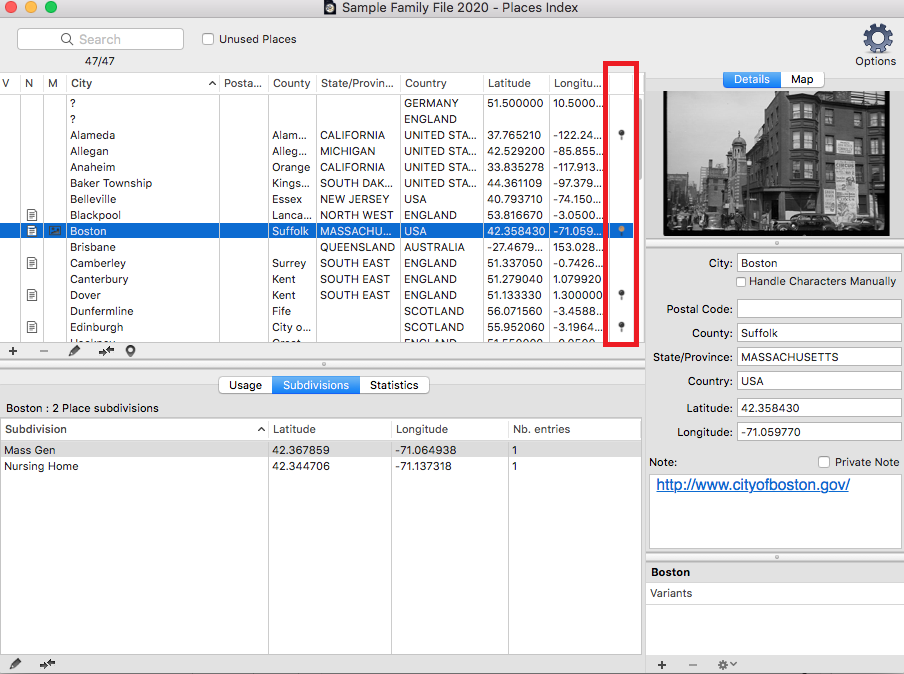The image size is (904, 674).
Task: Sort by Postal code column header
Action: point(243,83)
